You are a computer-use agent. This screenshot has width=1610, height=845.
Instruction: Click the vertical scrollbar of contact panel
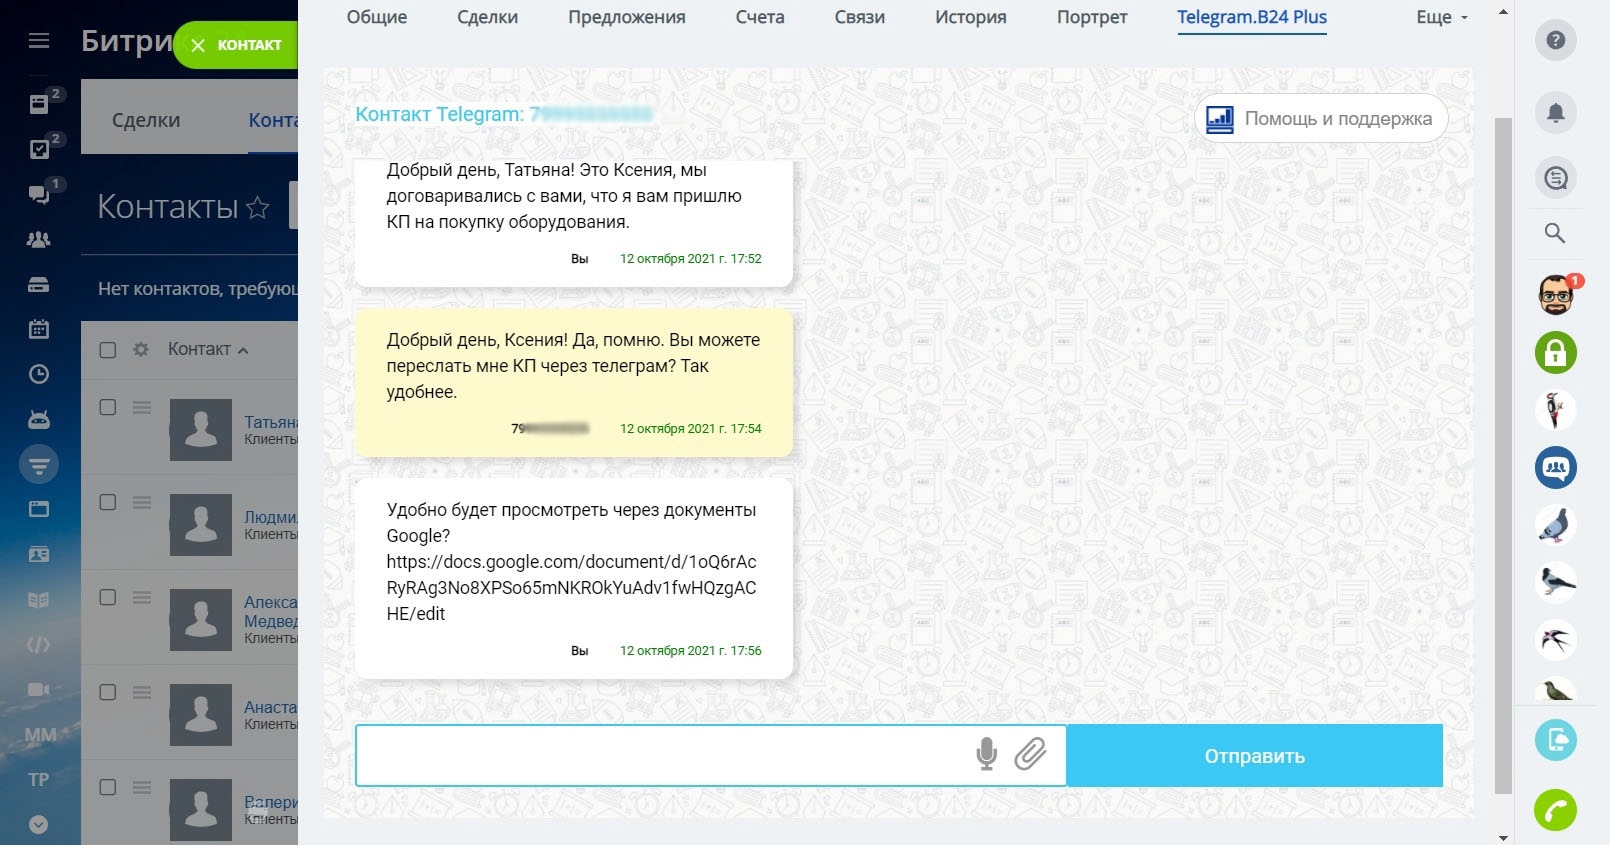point(1503,456)
